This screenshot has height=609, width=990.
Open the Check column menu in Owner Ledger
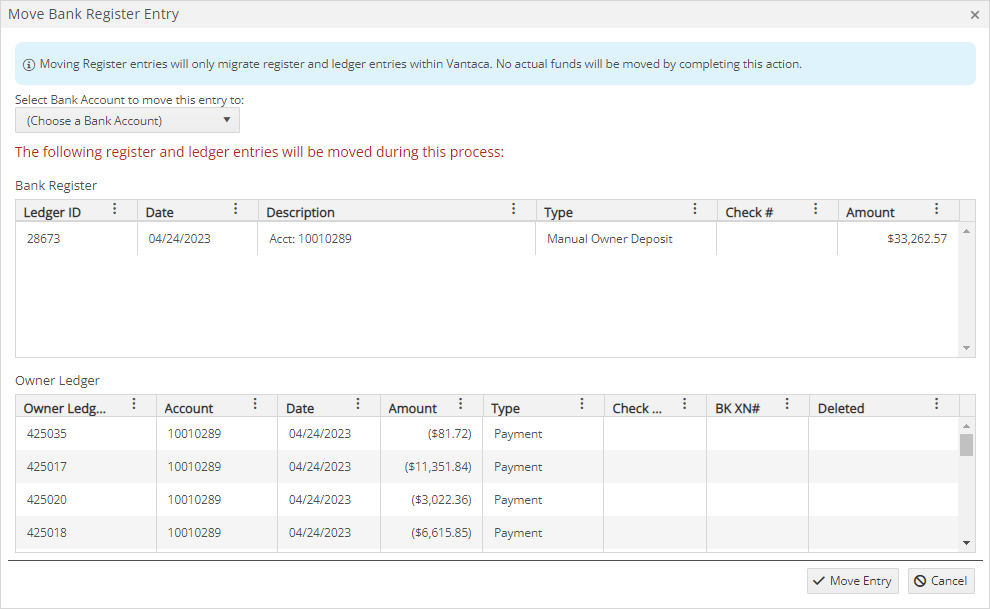pos(684,404)
